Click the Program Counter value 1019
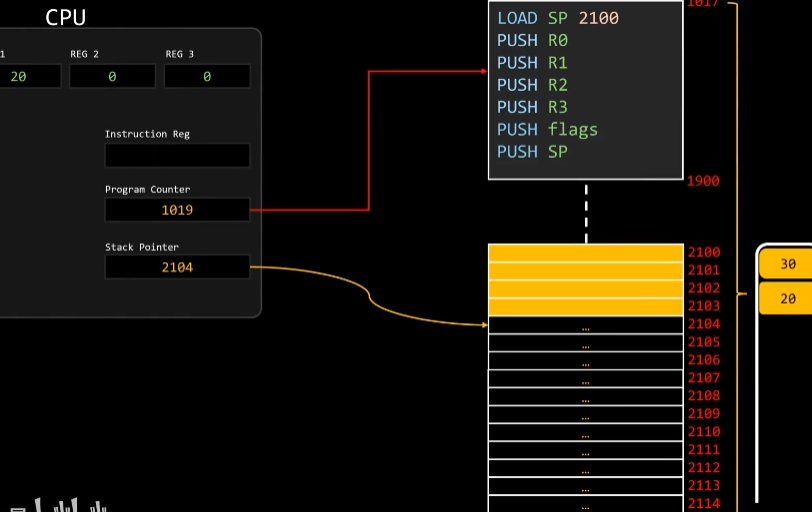 coord(177,210)
